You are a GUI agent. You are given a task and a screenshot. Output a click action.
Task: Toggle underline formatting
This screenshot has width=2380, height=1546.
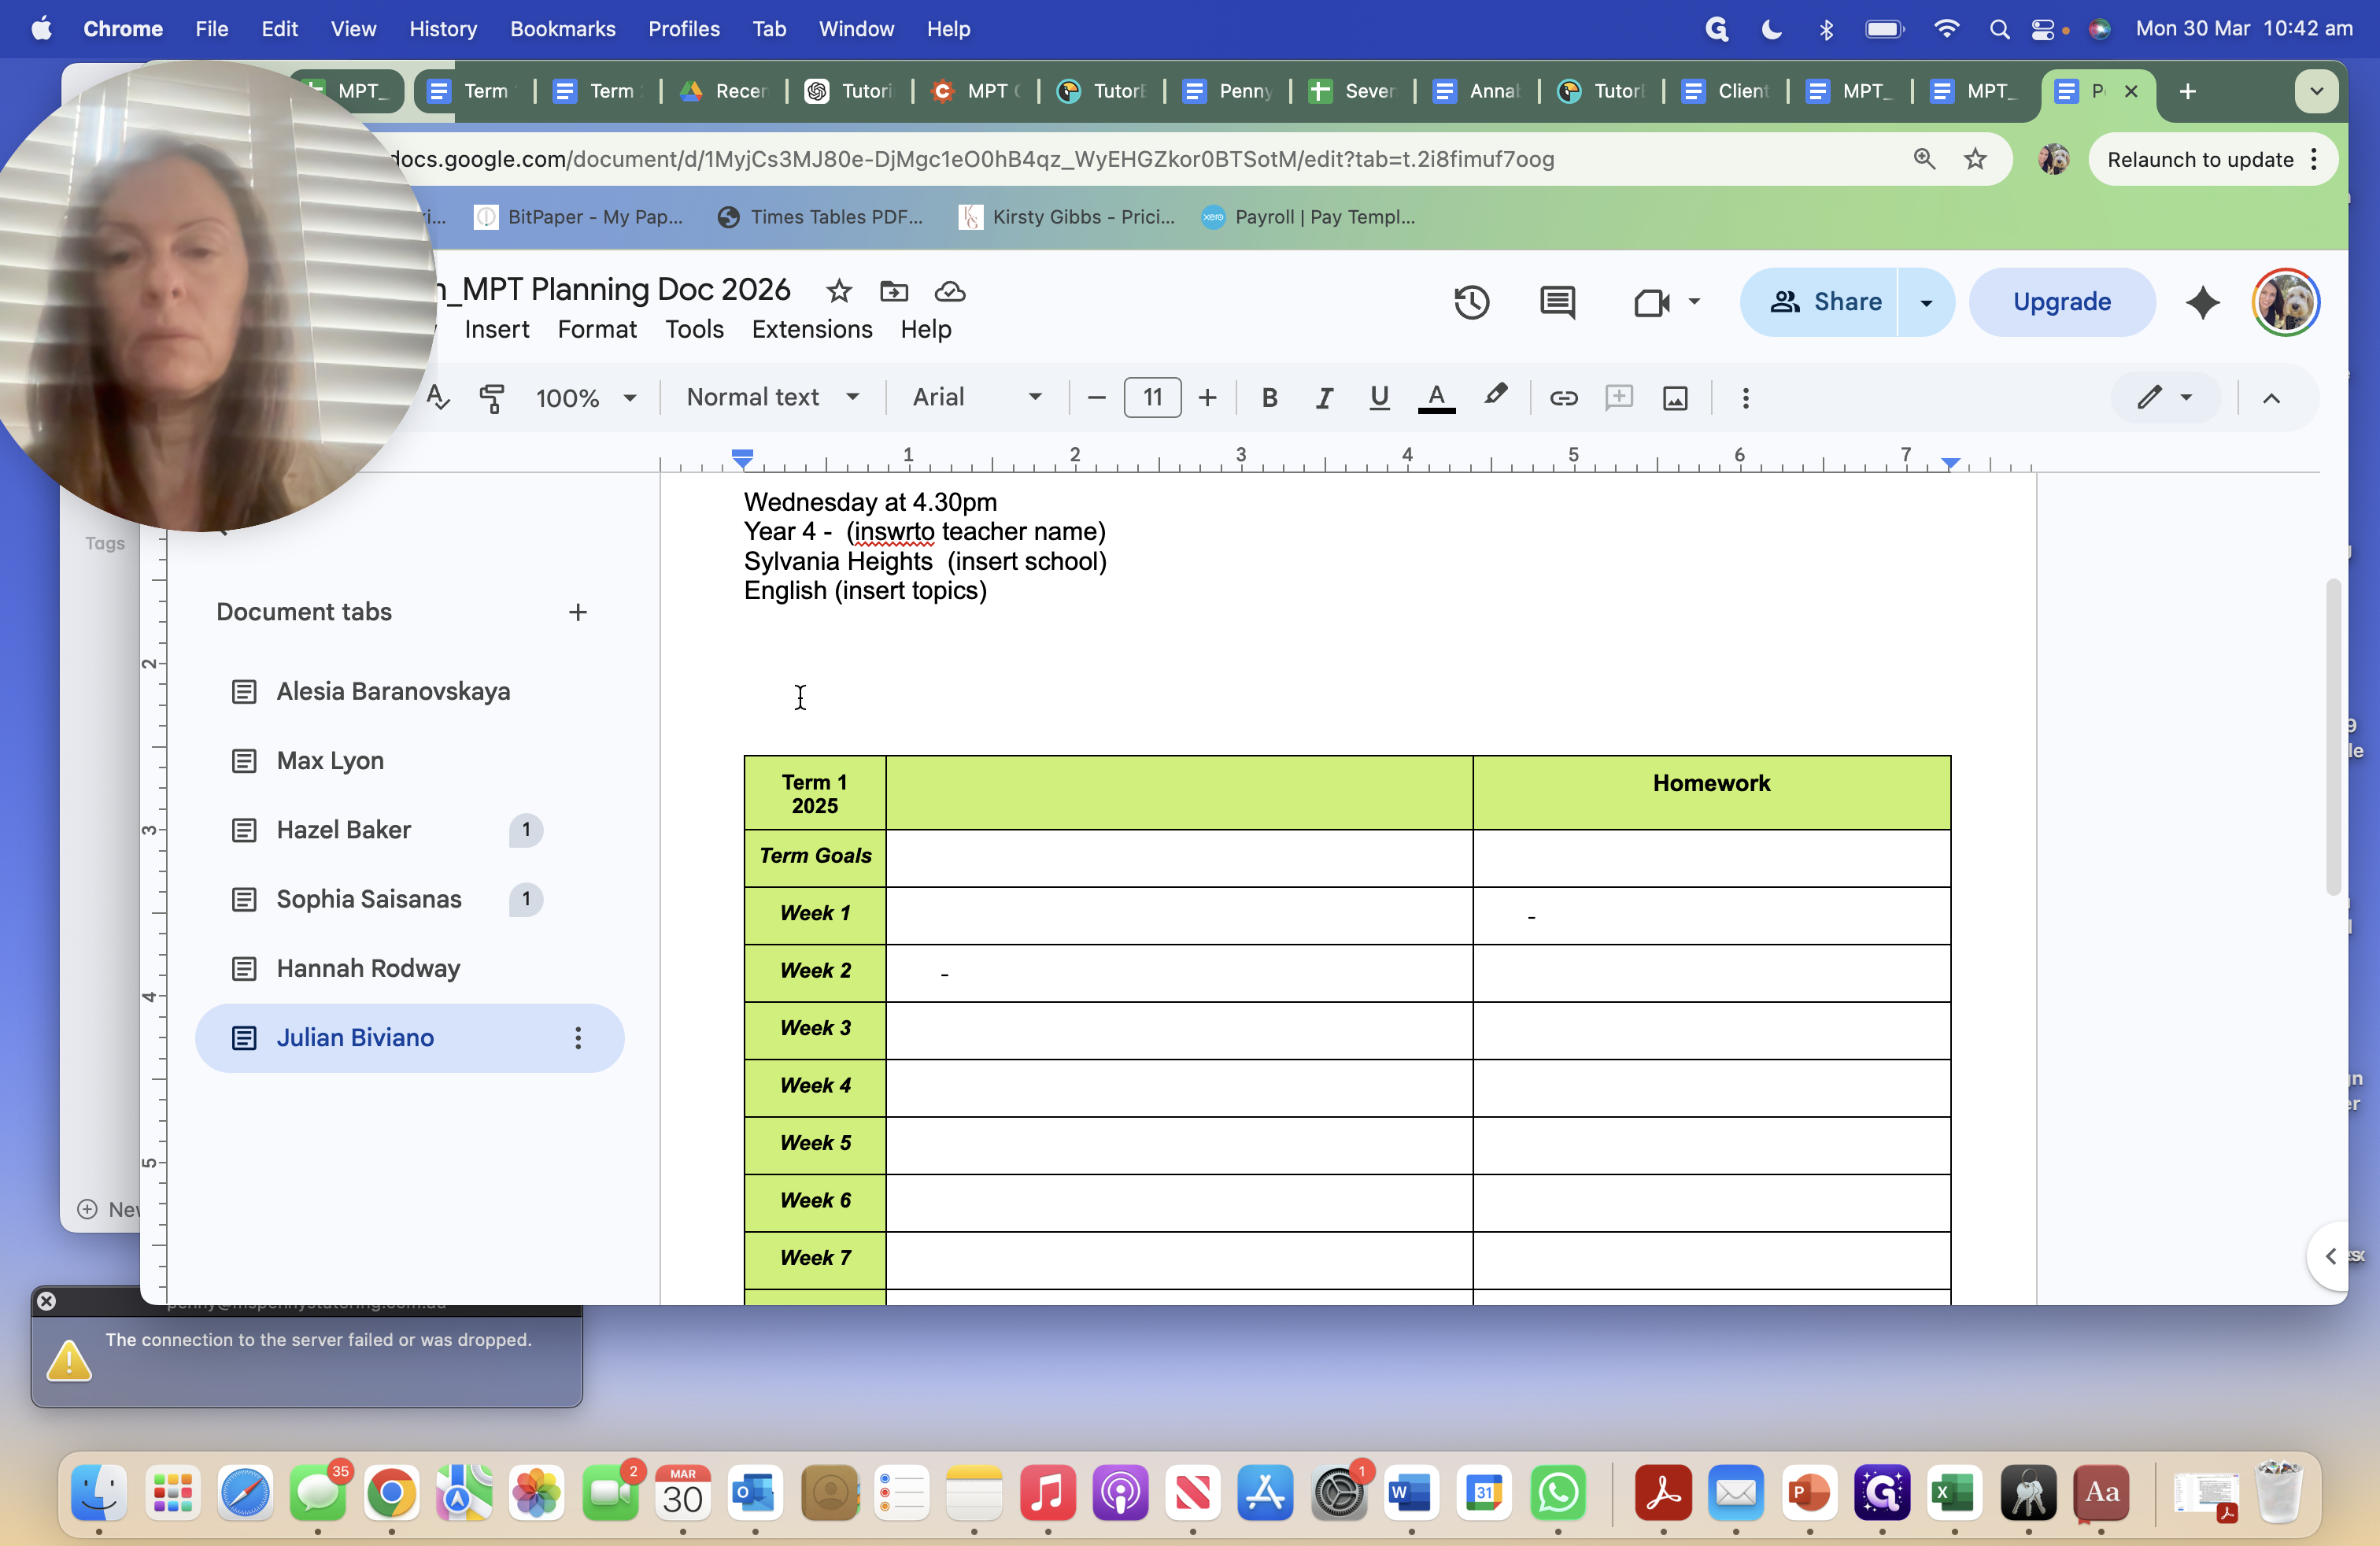point(1379,398)
